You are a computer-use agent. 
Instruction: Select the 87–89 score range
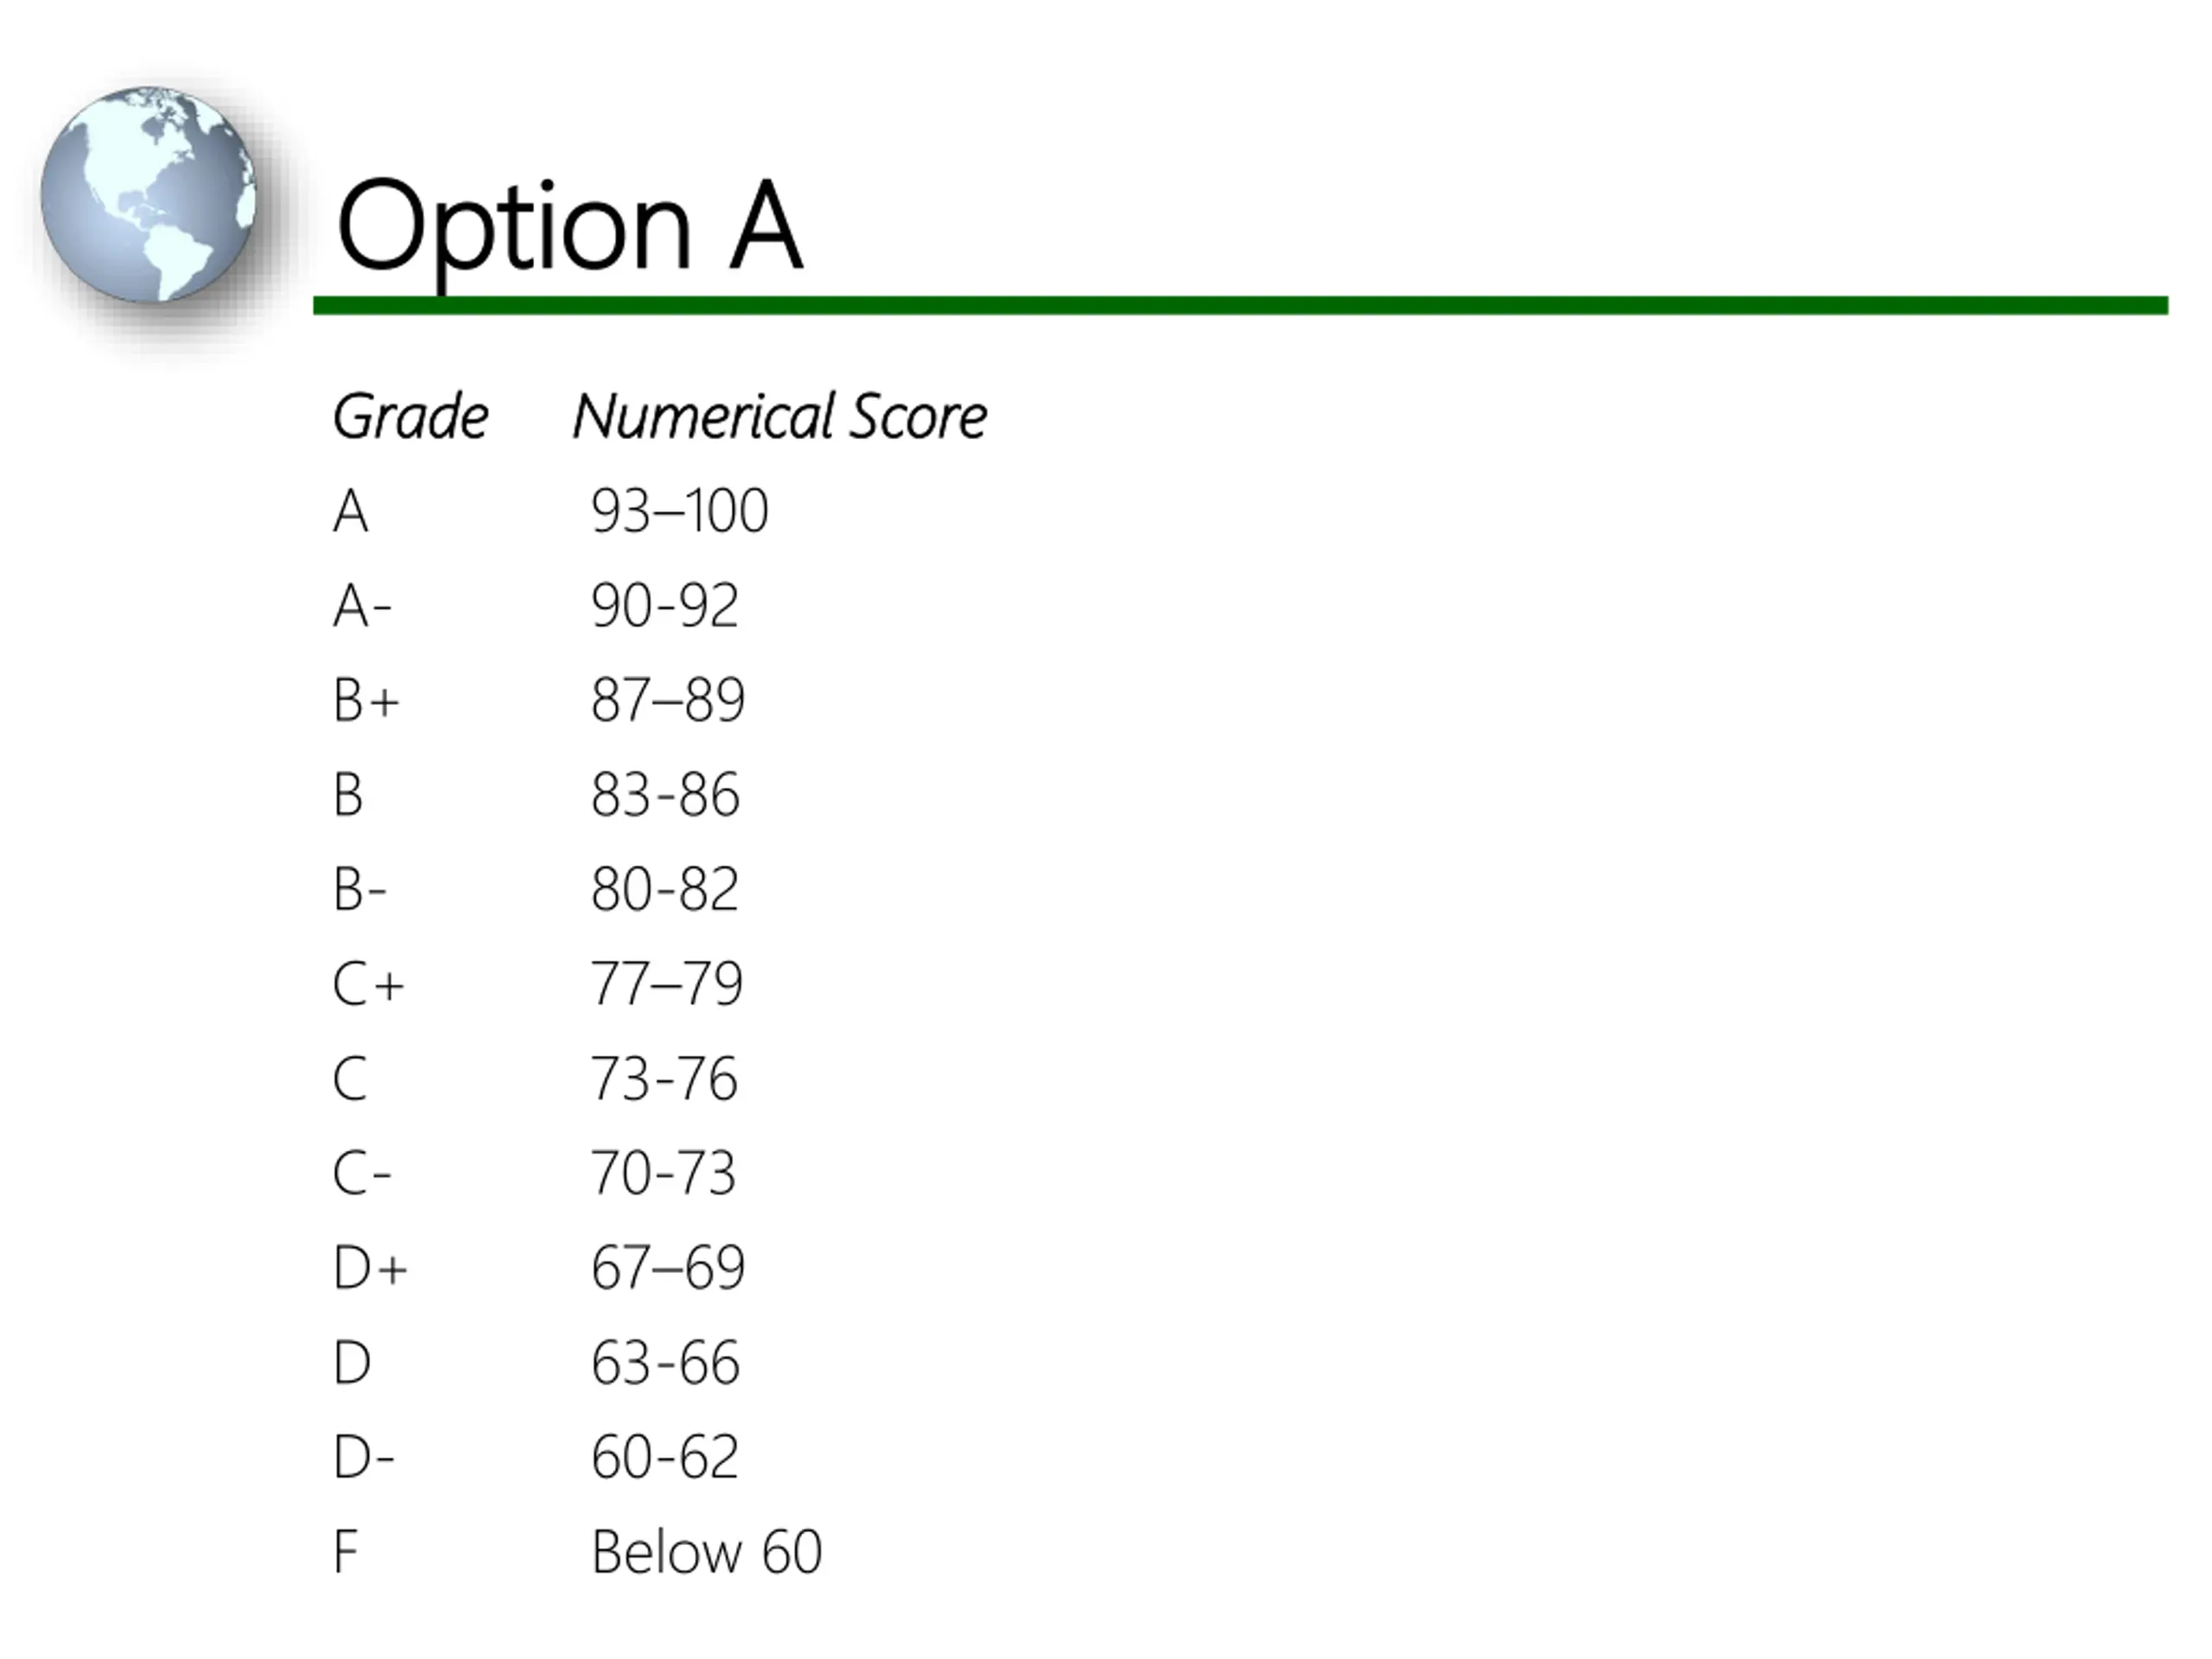[668, 700]
